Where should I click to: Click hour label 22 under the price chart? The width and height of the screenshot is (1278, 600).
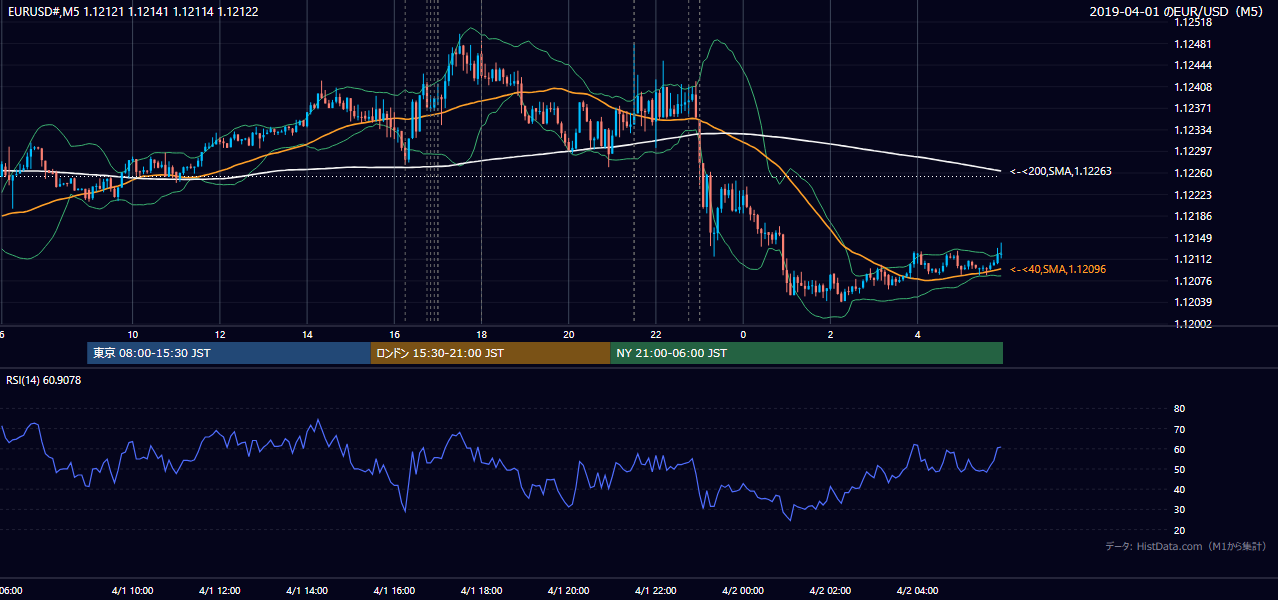tap(656, 334)
